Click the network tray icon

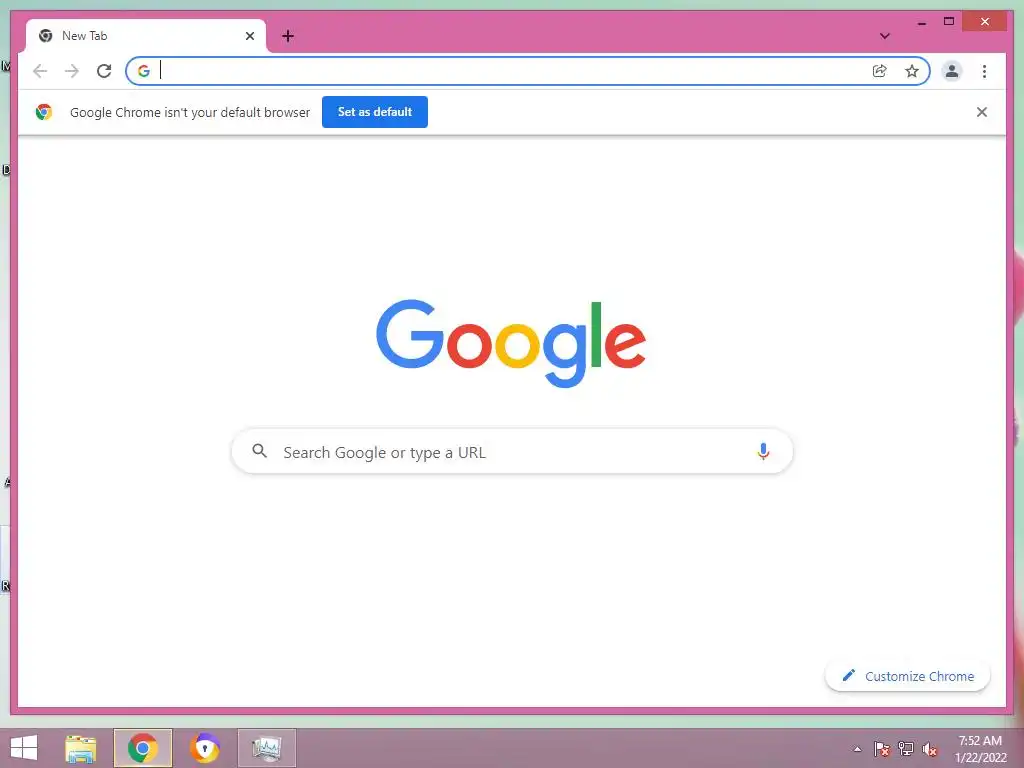point(906,749)
